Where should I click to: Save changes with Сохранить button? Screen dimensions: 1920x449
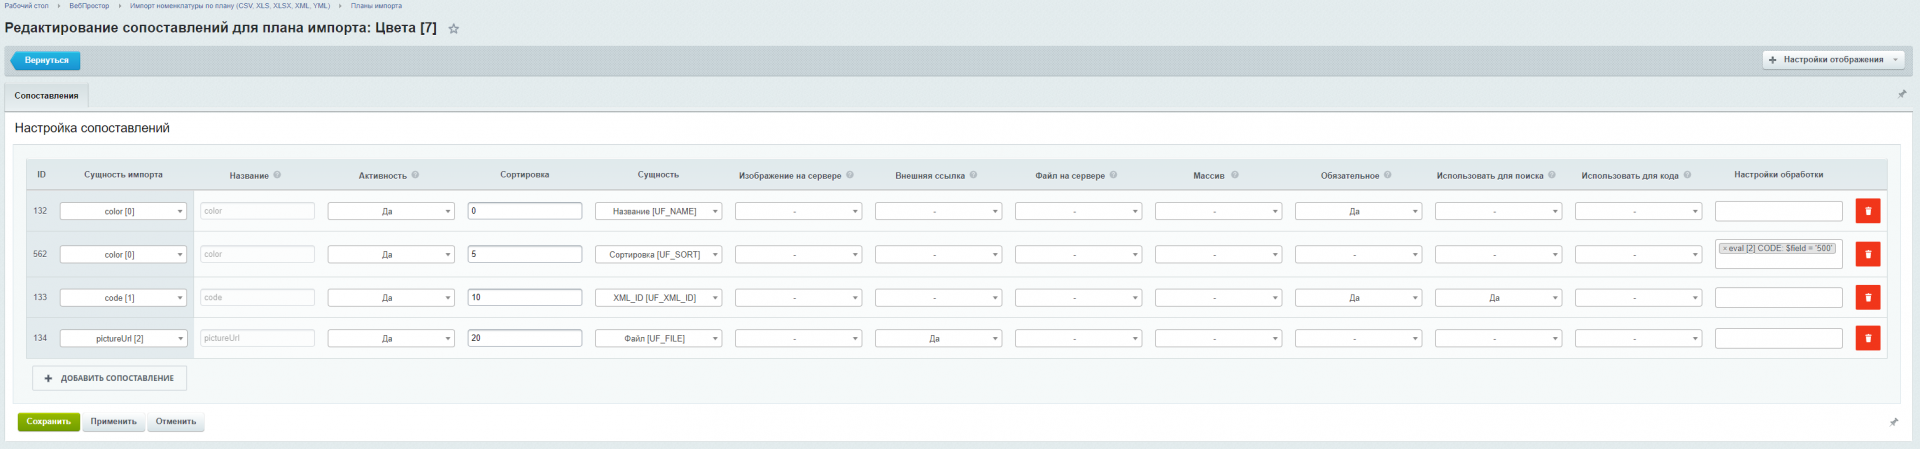pos(48,422)
